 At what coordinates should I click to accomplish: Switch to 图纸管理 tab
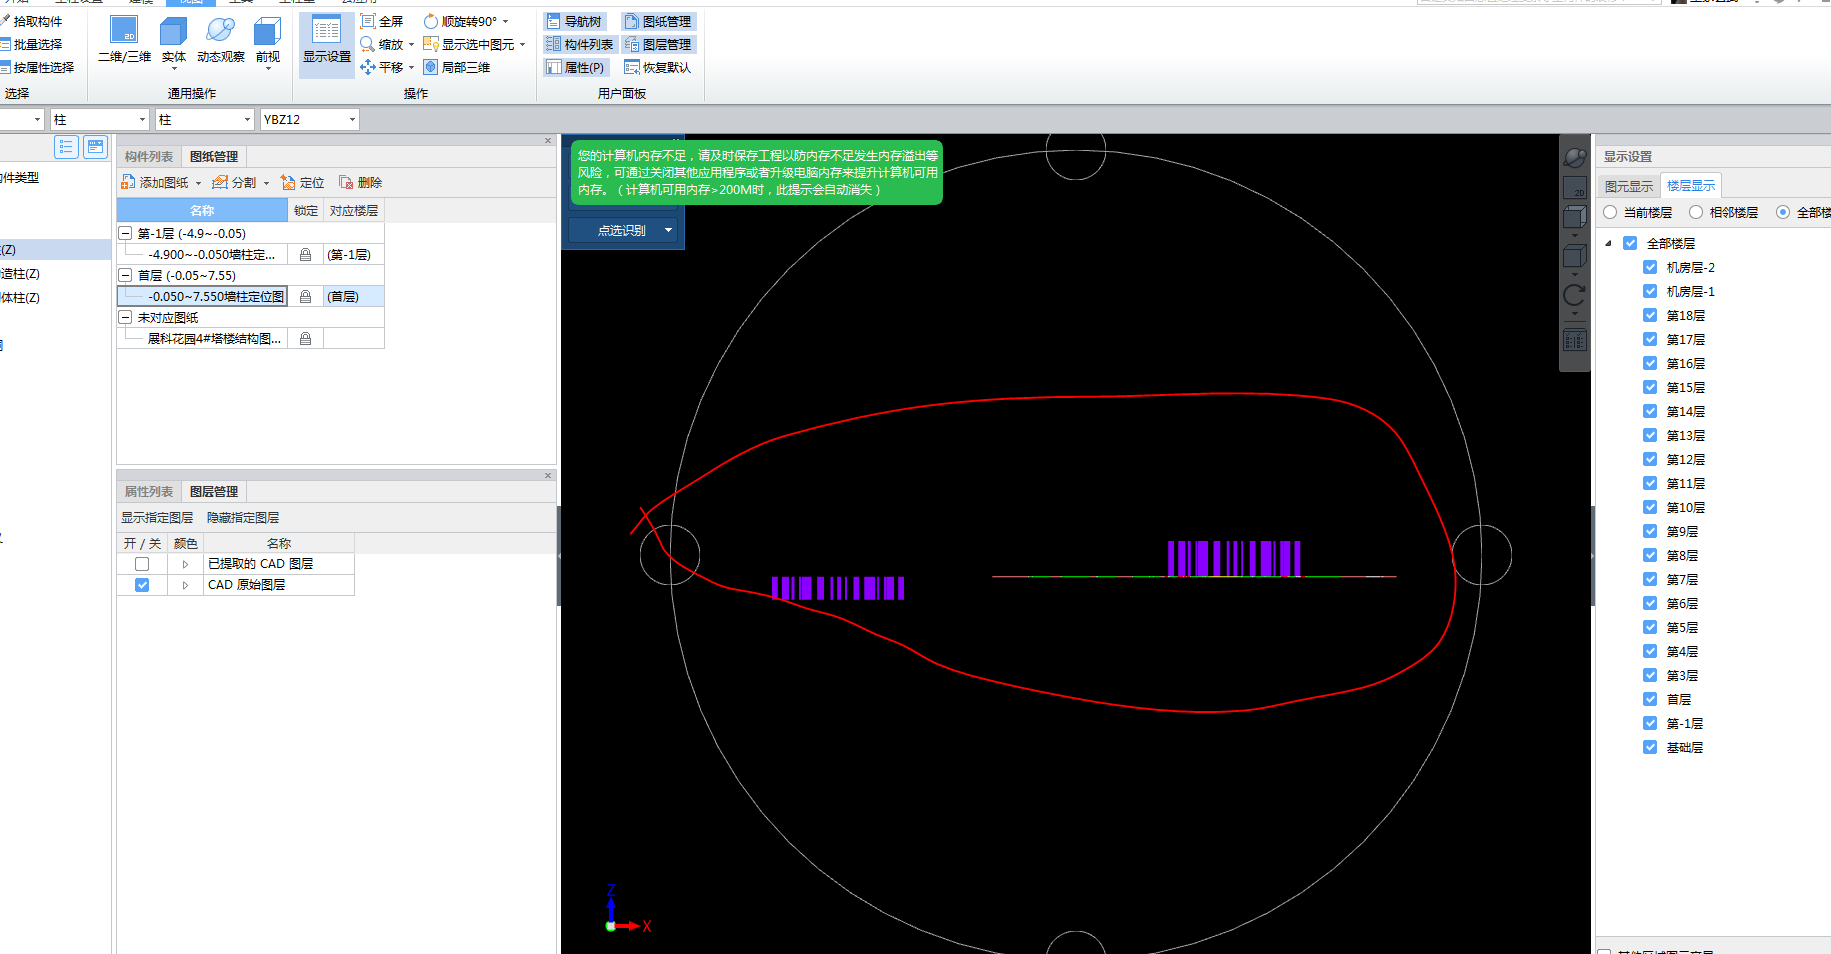(x=214, y=157)
